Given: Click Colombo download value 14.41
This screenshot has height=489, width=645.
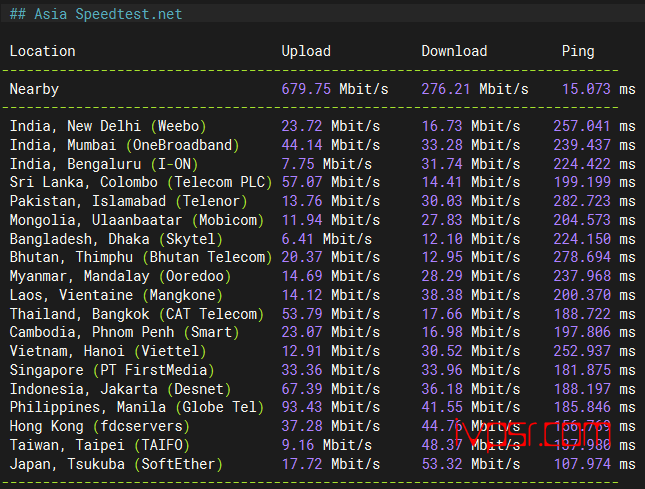Looking at the screenshot, I should tap(442, 182).
